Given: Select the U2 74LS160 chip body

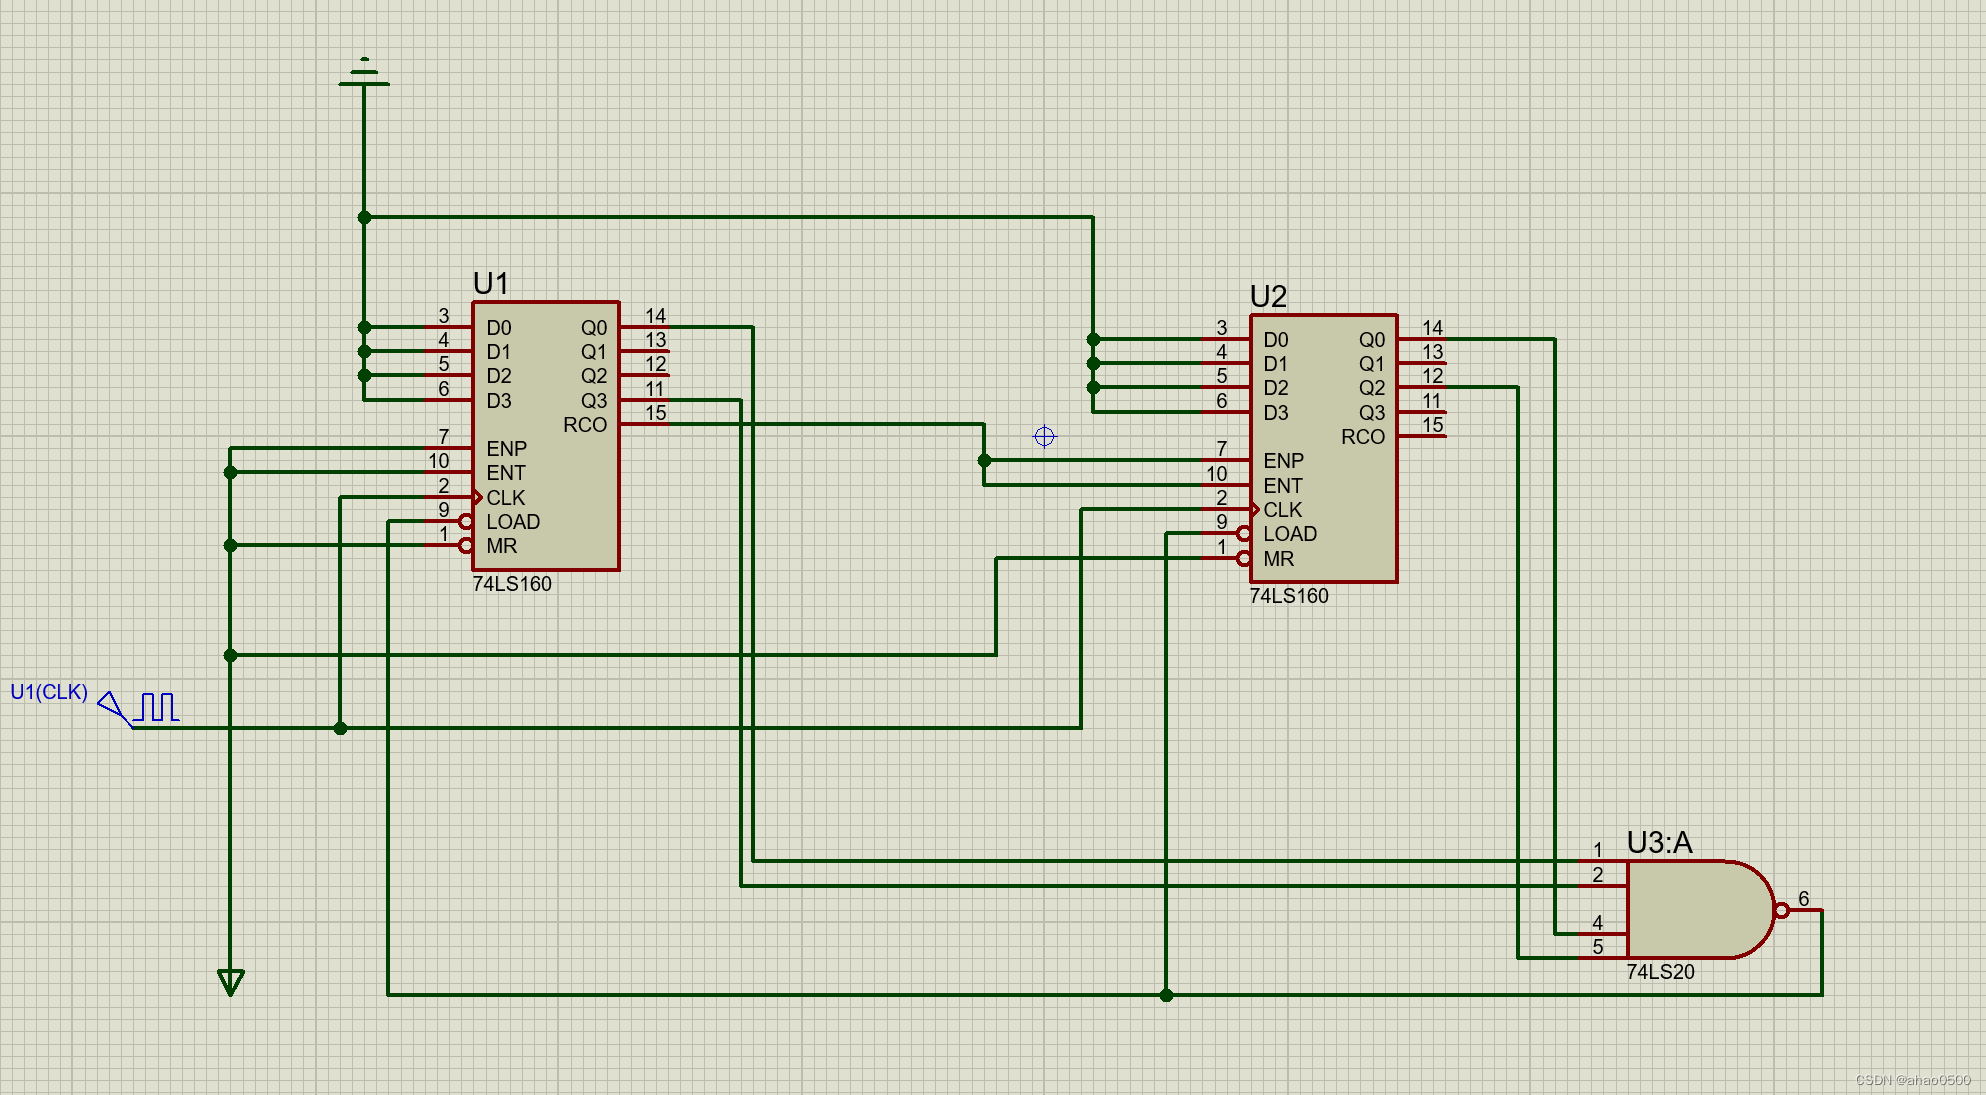Looking at the screenshot, I should 1322,448.
